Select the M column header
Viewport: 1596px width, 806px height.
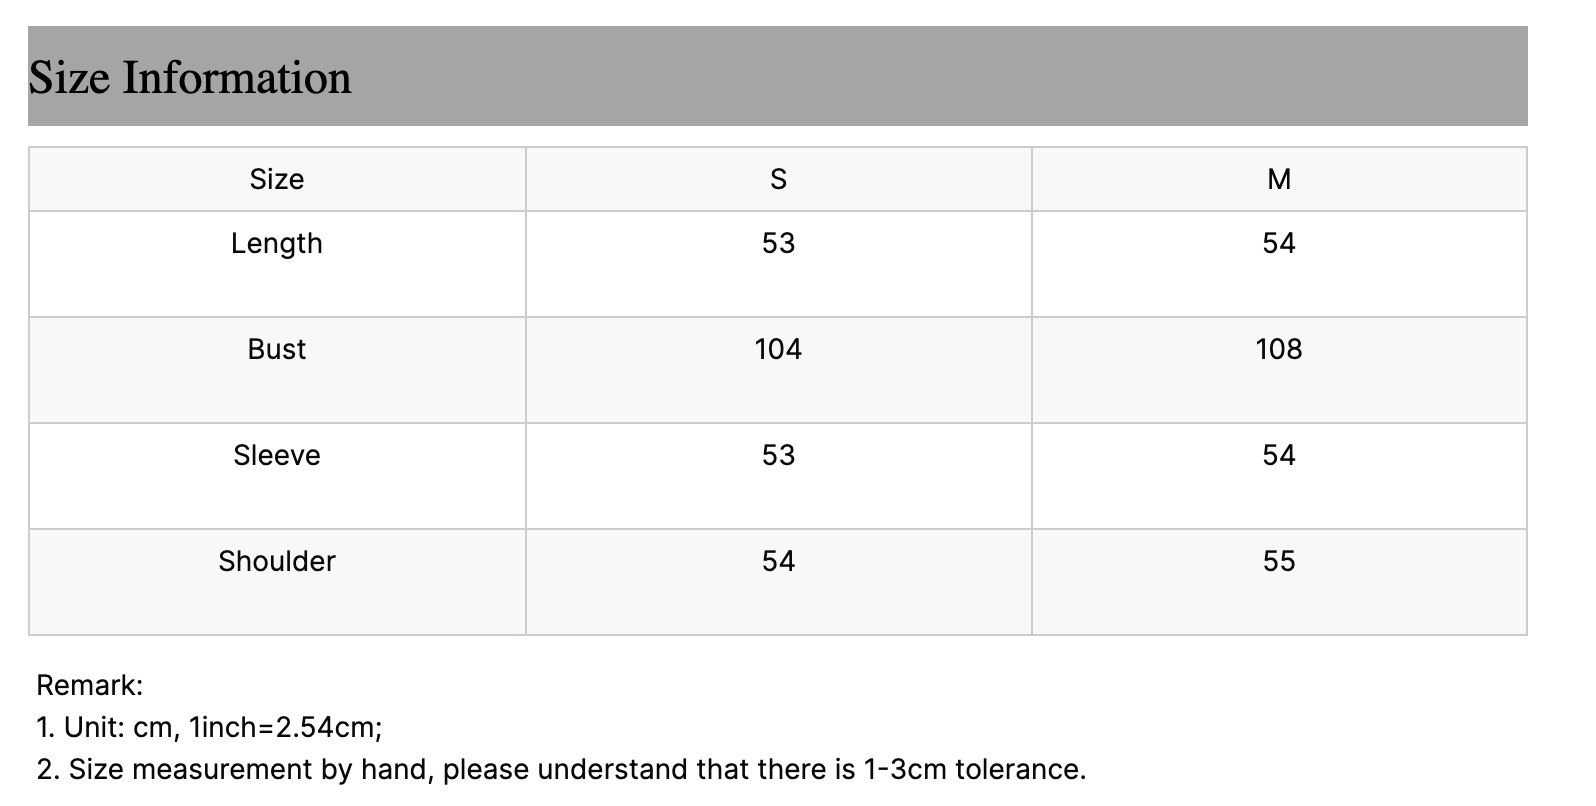click(x=1278, y=179)
